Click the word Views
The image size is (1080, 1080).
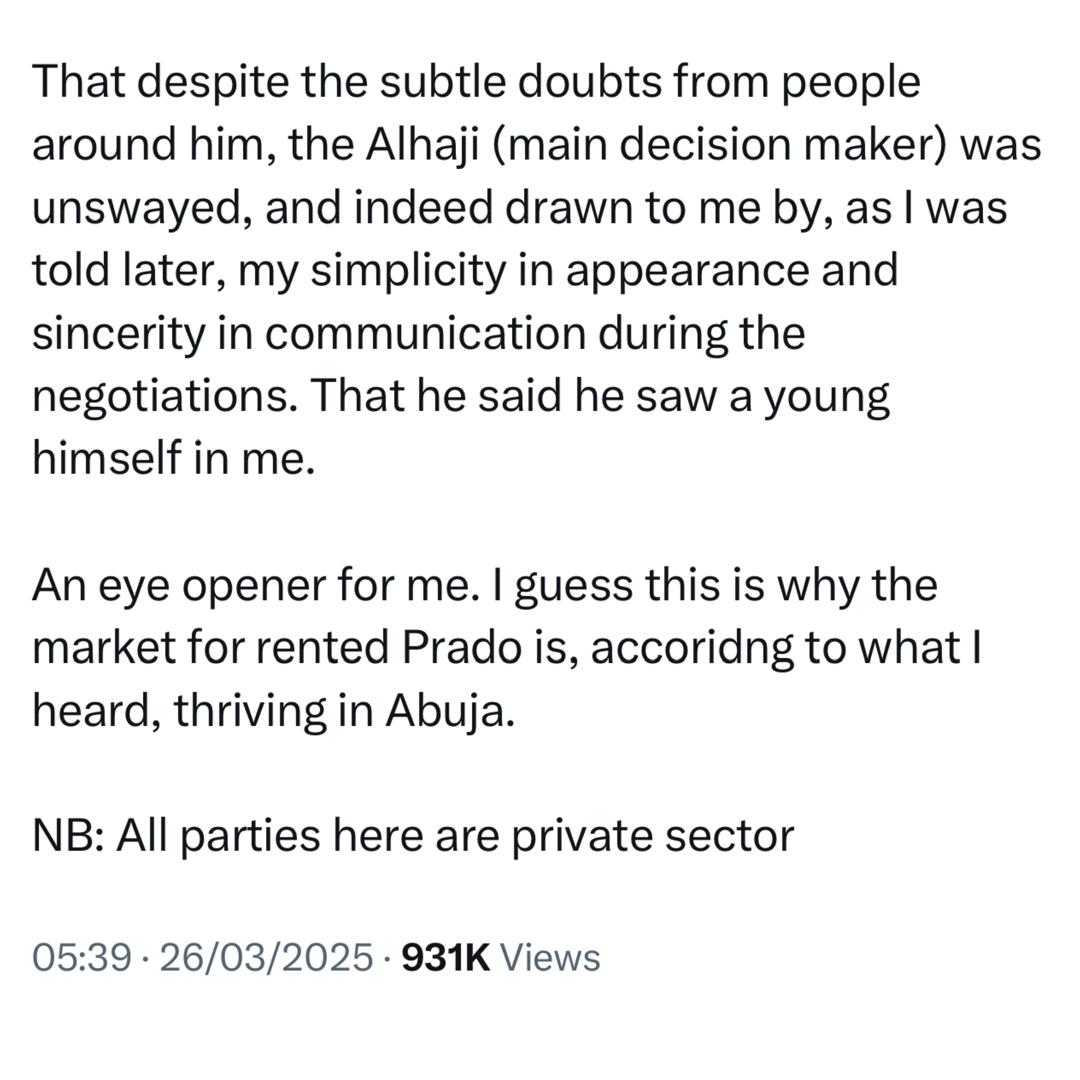click(x=549, y=958)
